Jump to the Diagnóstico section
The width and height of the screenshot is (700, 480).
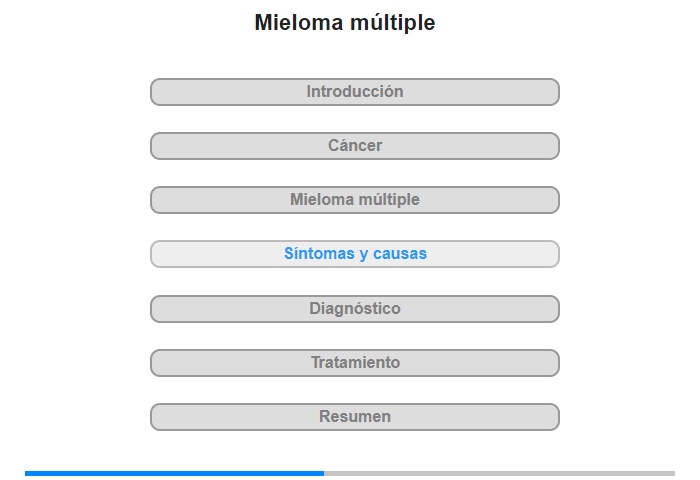click(354, 309)
